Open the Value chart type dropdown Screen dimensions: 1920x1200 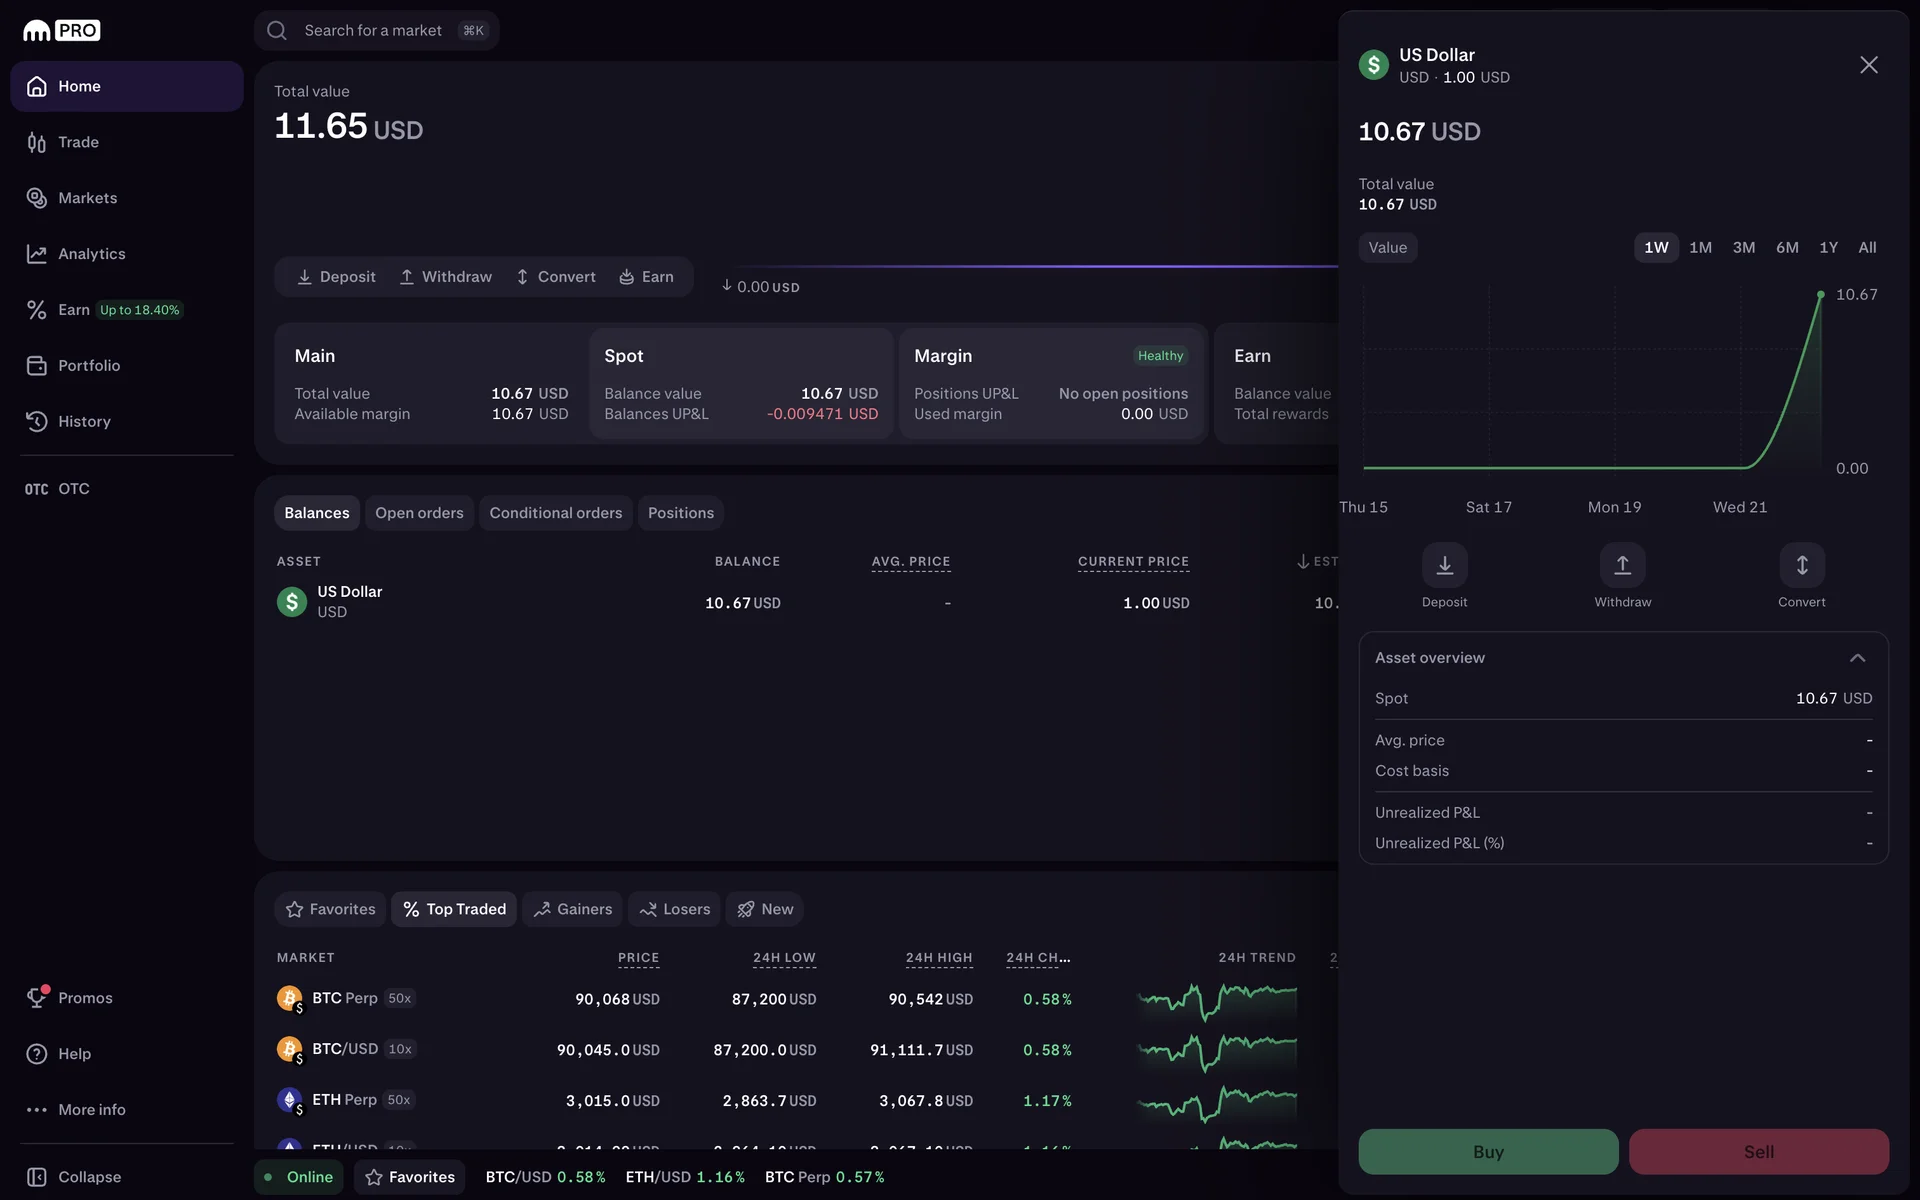tap(1387, 247)
